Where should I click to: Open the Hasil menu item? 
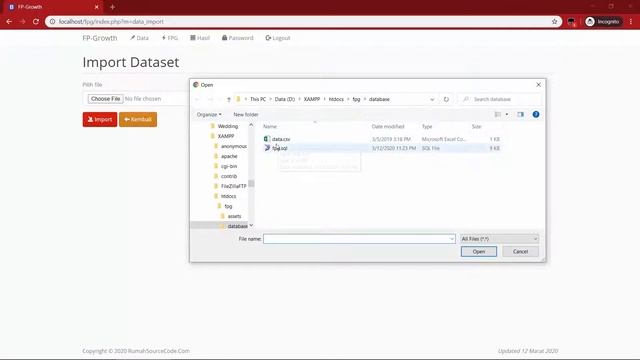(200, 38)
